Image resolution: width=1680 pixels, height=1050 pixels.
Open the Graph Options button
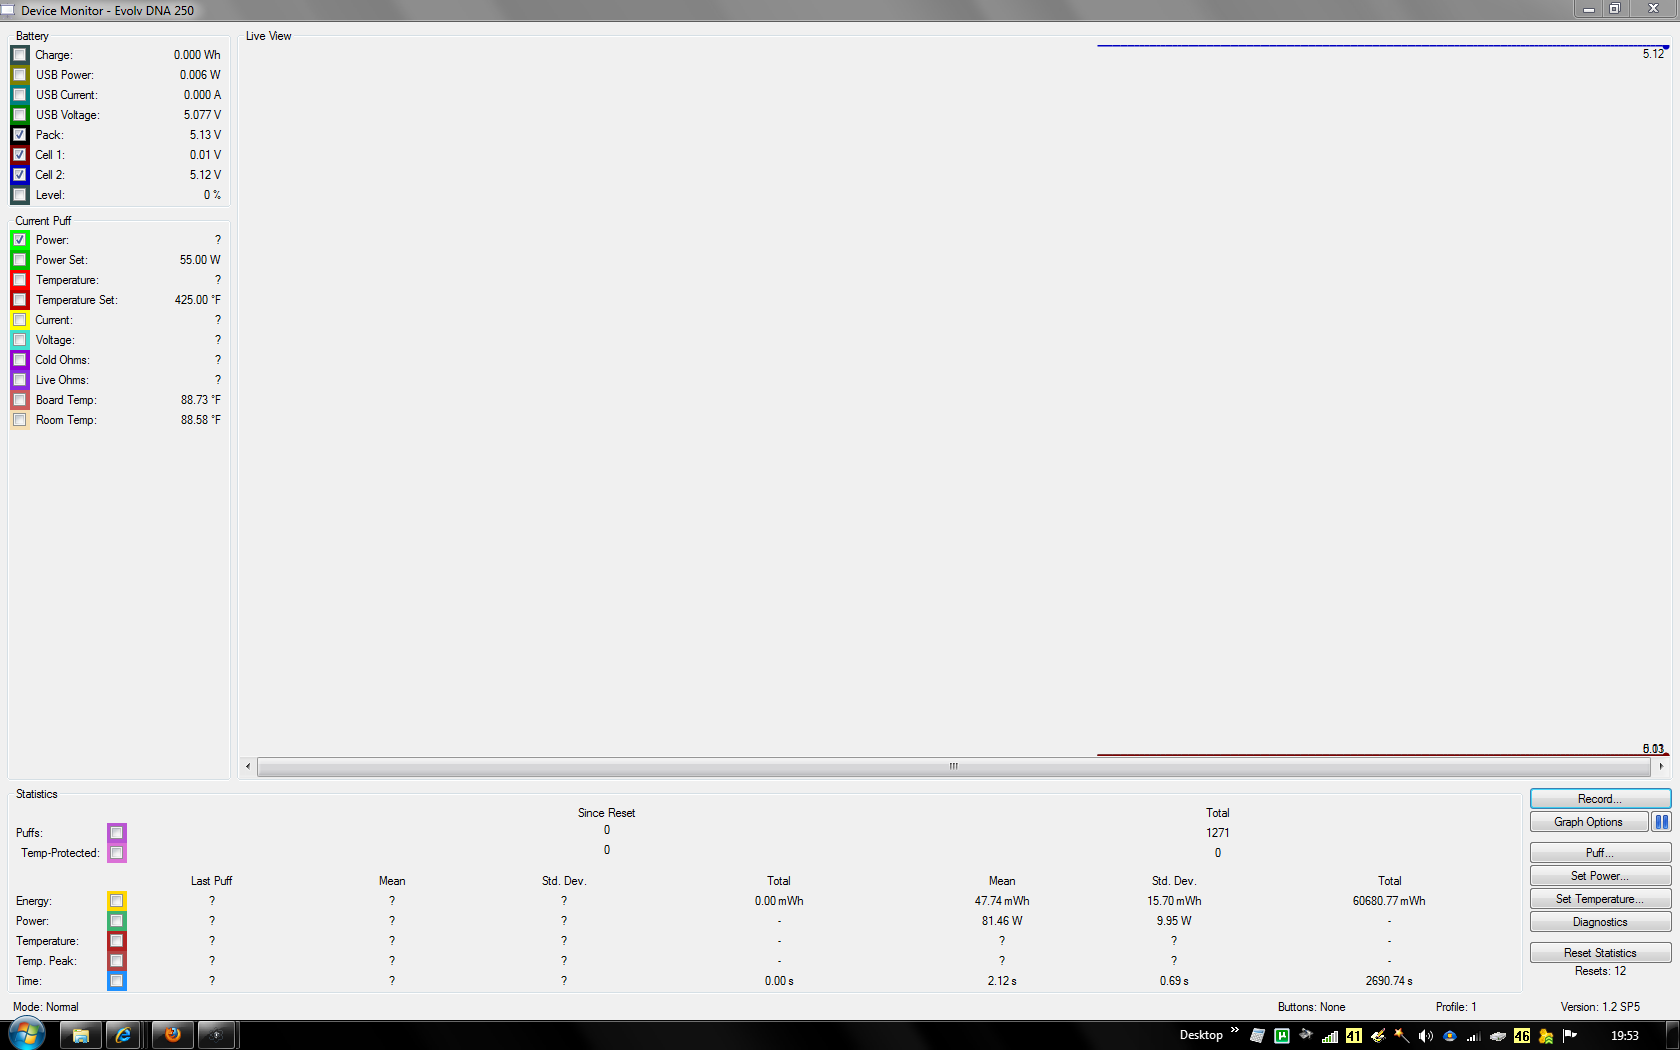1588,822
